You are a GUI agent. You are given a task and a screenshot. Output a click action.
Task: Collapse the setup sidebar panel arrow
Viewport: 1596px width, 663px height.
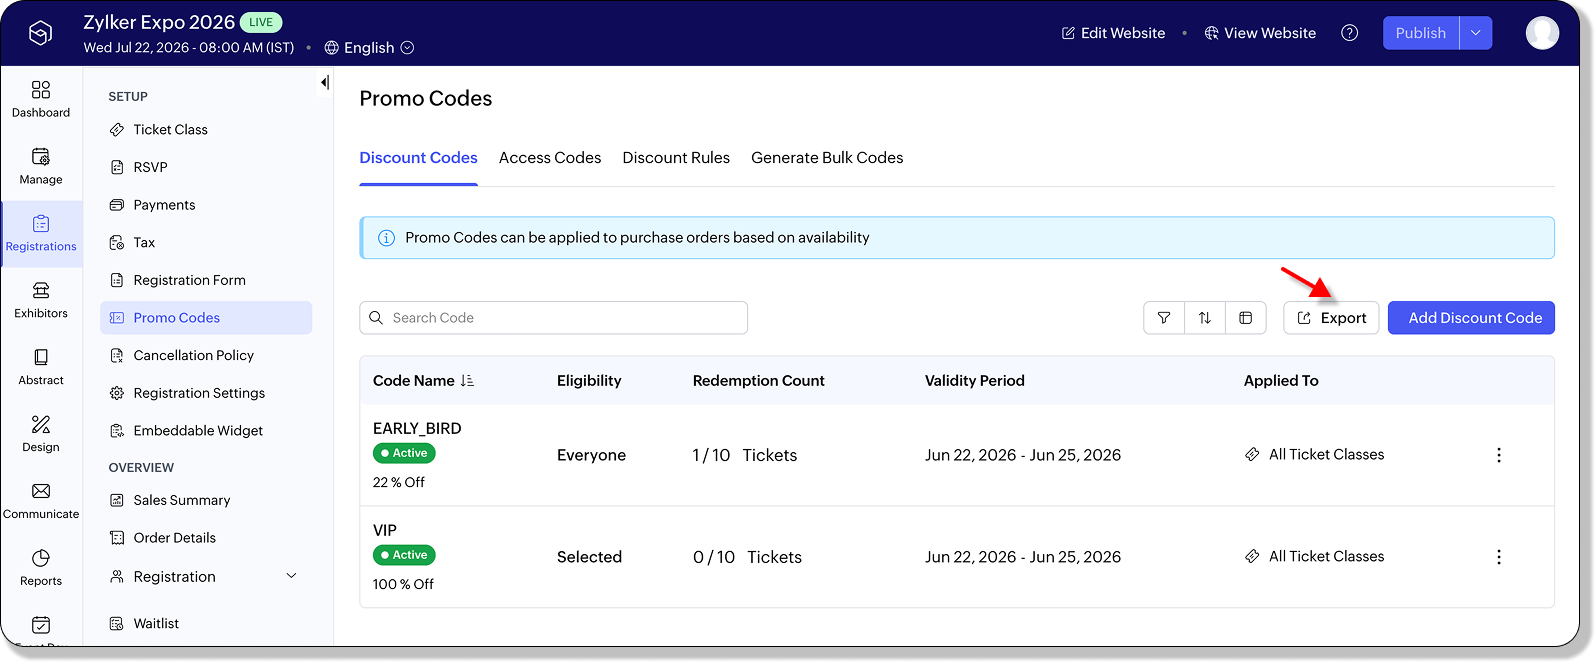pyautogui.click(x=324, y=83)
